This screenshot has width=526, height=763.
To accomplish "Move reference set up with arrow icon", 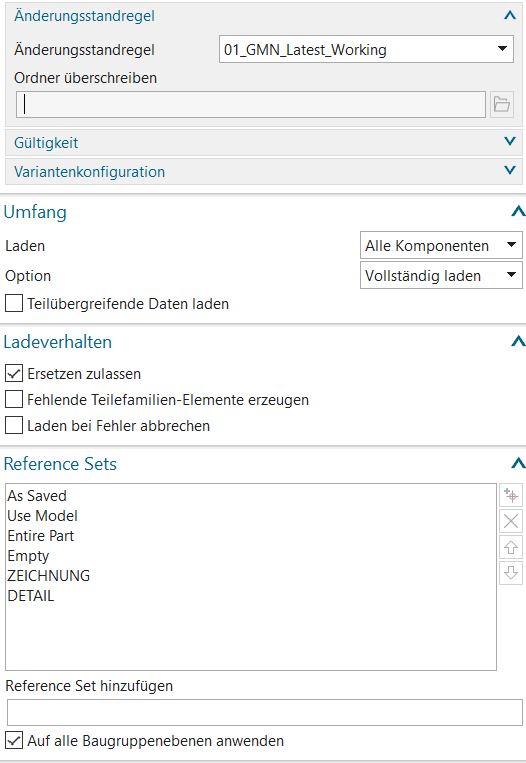I will [511, 547].
